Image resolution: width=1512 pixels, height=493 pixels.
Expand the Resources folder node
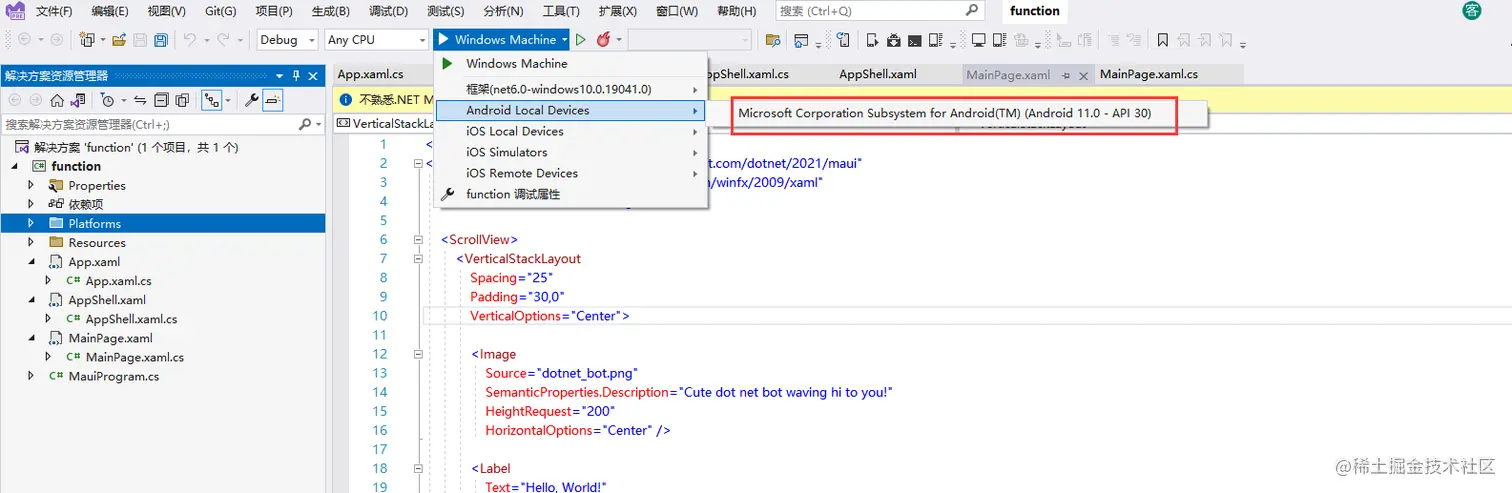31,243
